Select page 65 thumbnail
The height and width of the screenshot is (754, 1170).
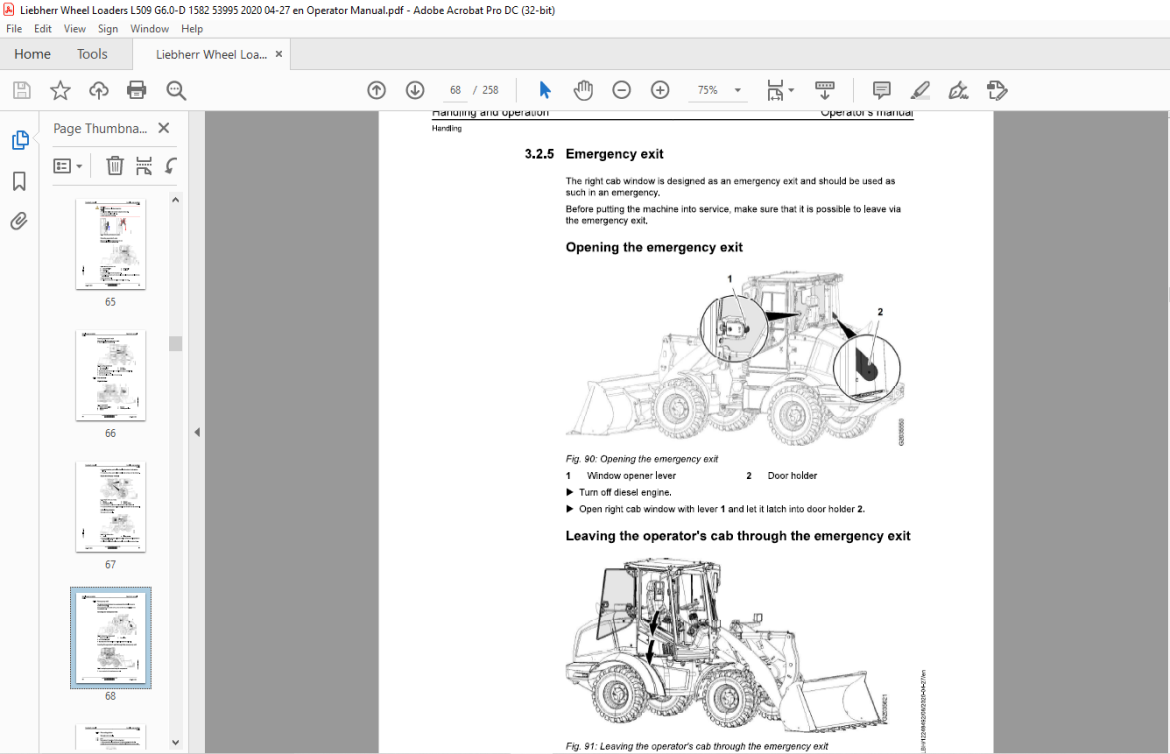point(110,244)
